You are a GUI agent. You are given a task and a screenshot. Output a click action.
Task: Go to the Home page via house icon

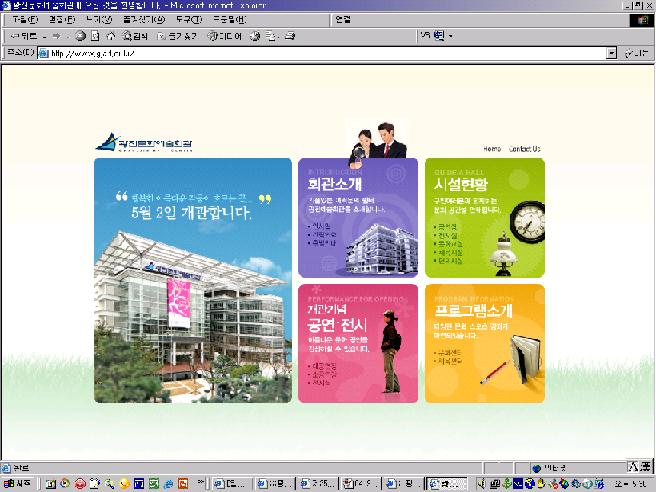pos(110,36)
